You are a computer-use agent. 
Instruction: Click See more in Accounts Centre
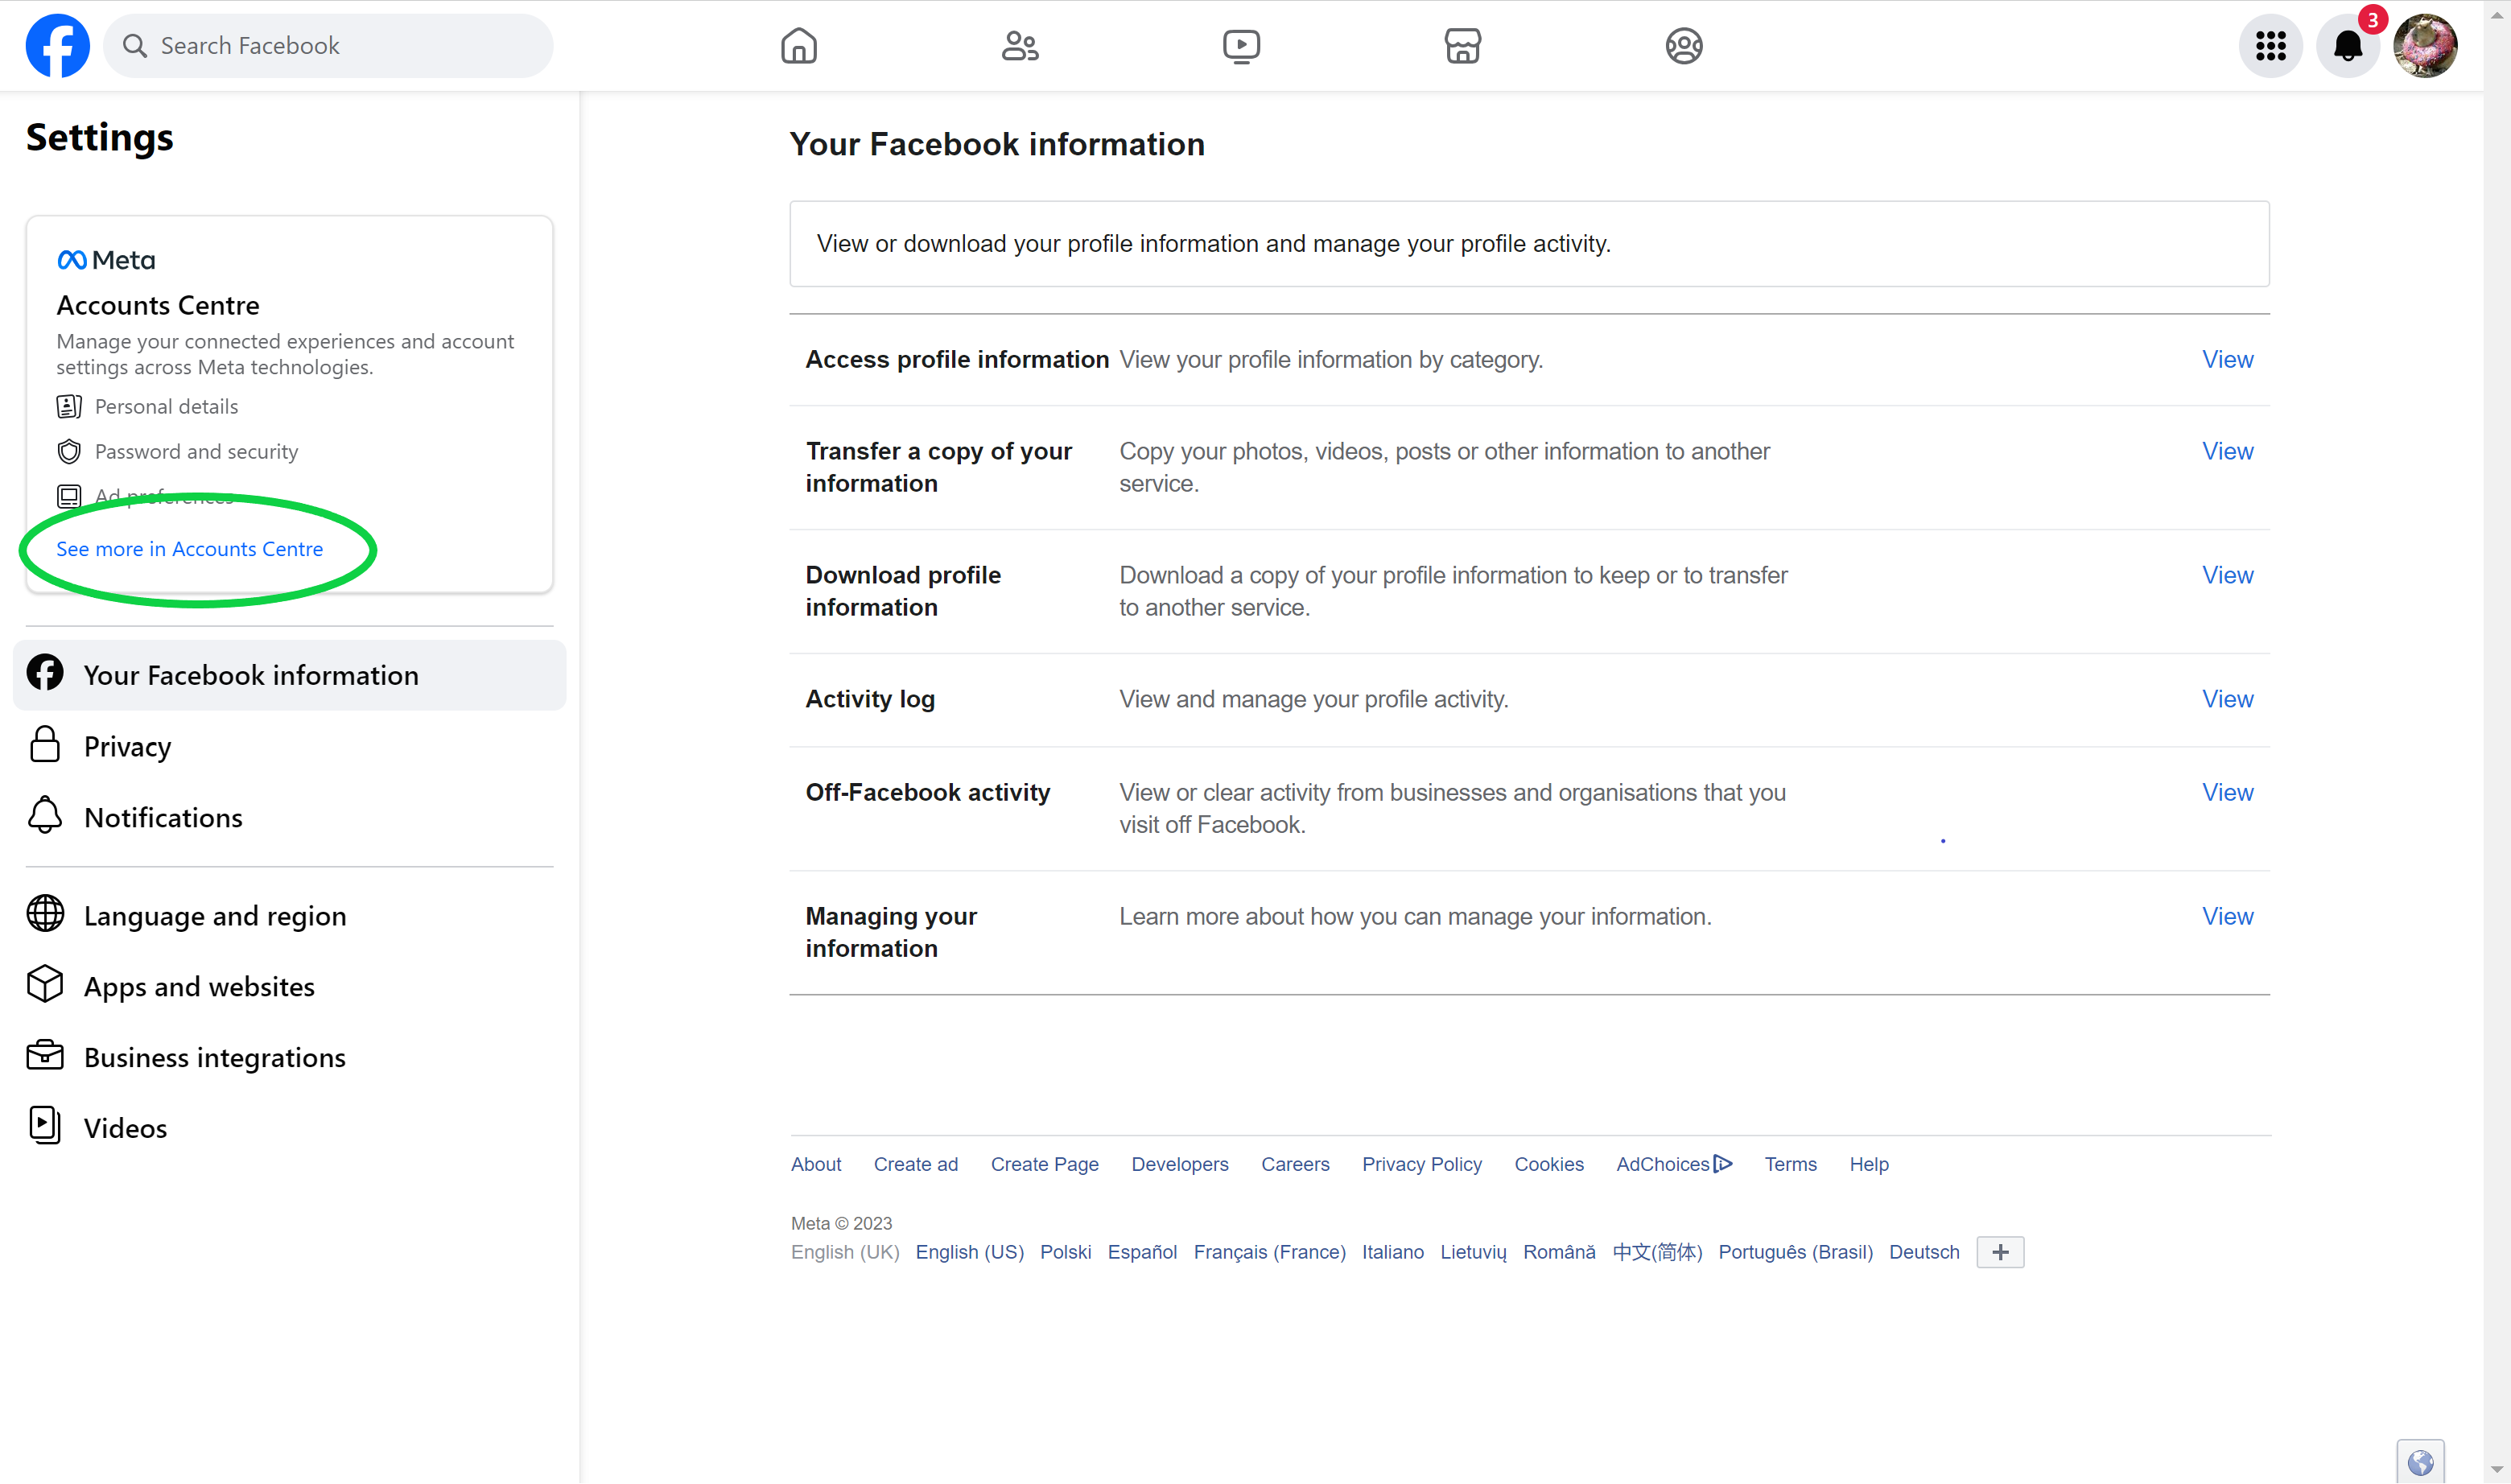click(189, 548)
